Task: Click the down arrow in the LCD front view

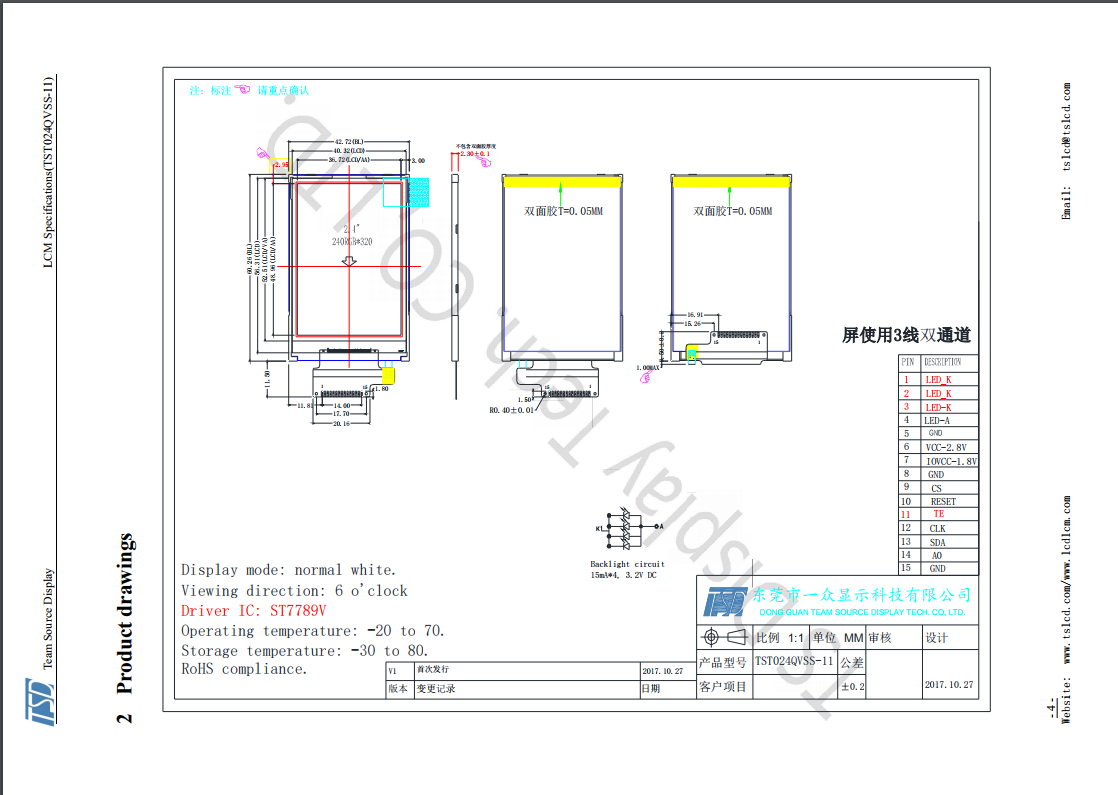Action: tap(348, 261)
